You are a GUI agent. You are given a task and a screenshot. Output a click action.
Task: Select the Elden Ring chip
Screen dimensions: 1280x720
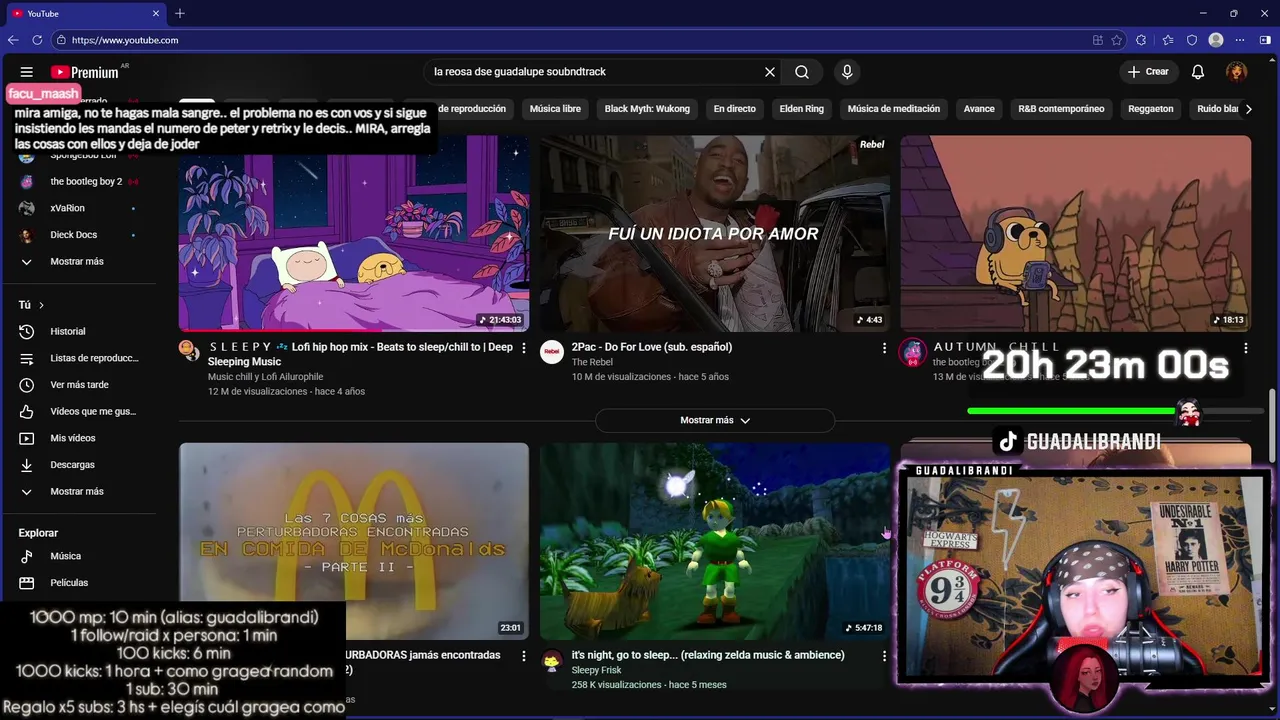click(802, 109)
